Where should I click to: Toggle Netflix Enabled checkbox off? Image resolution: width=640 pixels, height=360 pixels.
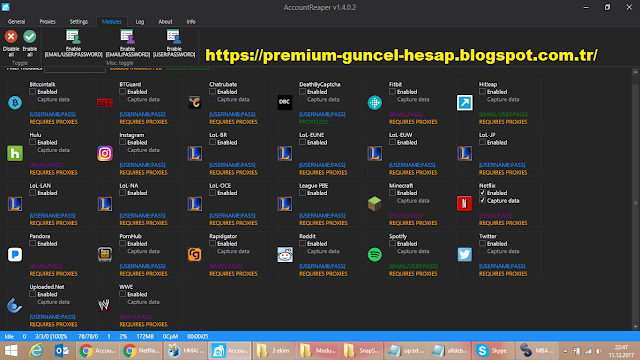click(482, 193)
